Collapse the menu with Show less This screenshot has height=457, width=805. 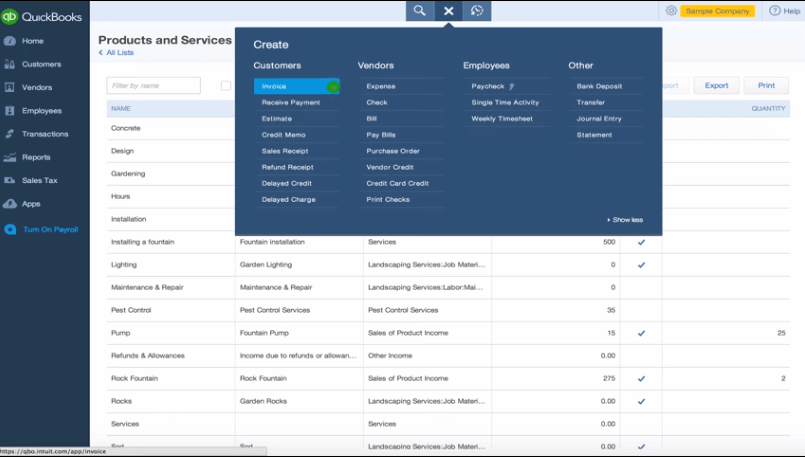point(625,220)
